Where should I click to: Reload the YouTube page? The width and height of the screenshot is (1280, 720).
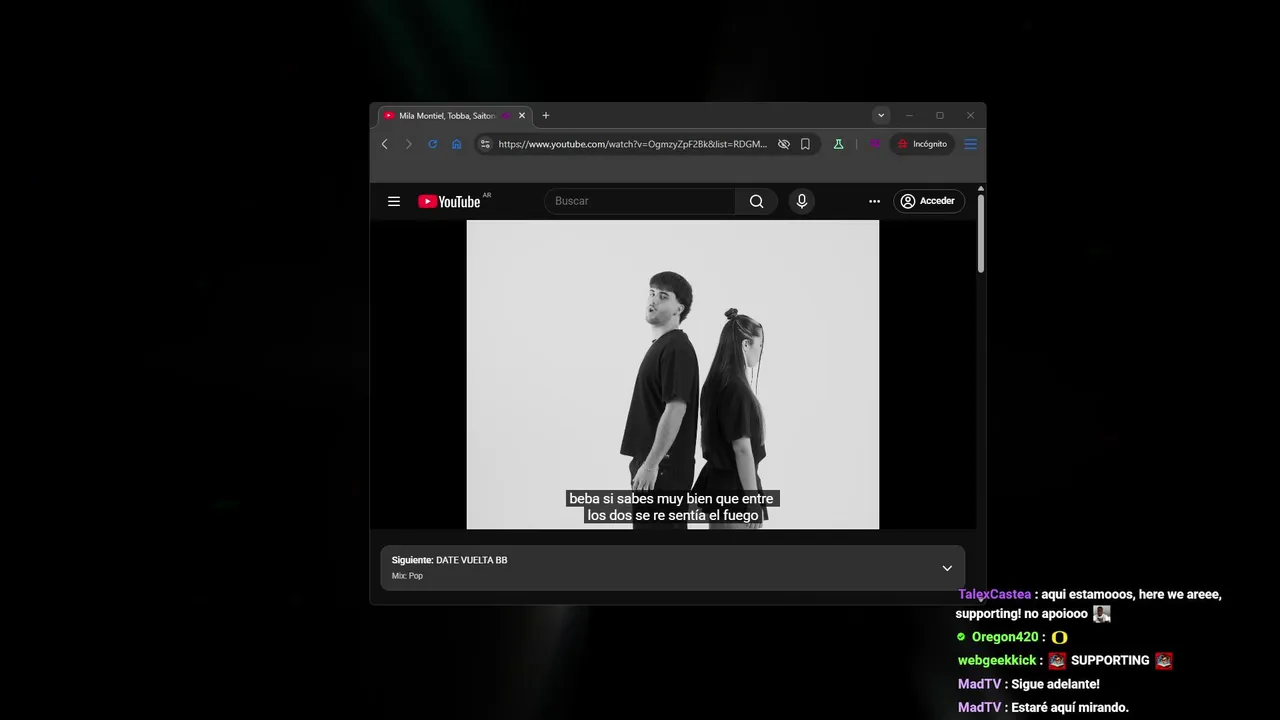point(432,144)
